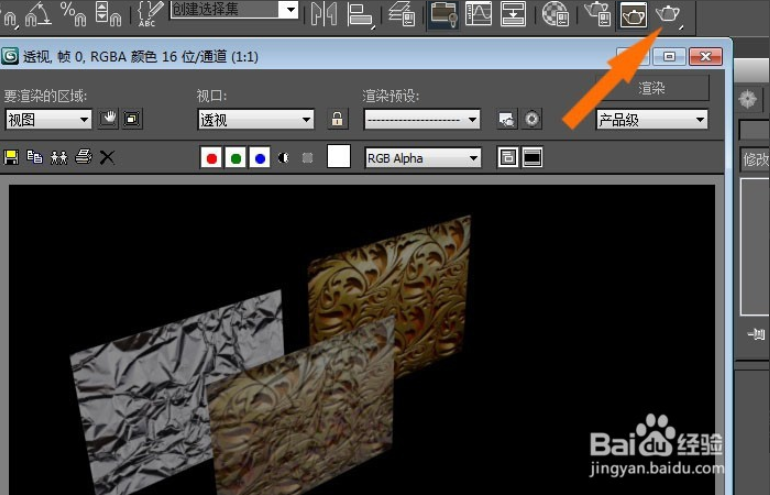Select the Align tool
The width and height of the screenshot is (770, 495).
pos(360,14)
